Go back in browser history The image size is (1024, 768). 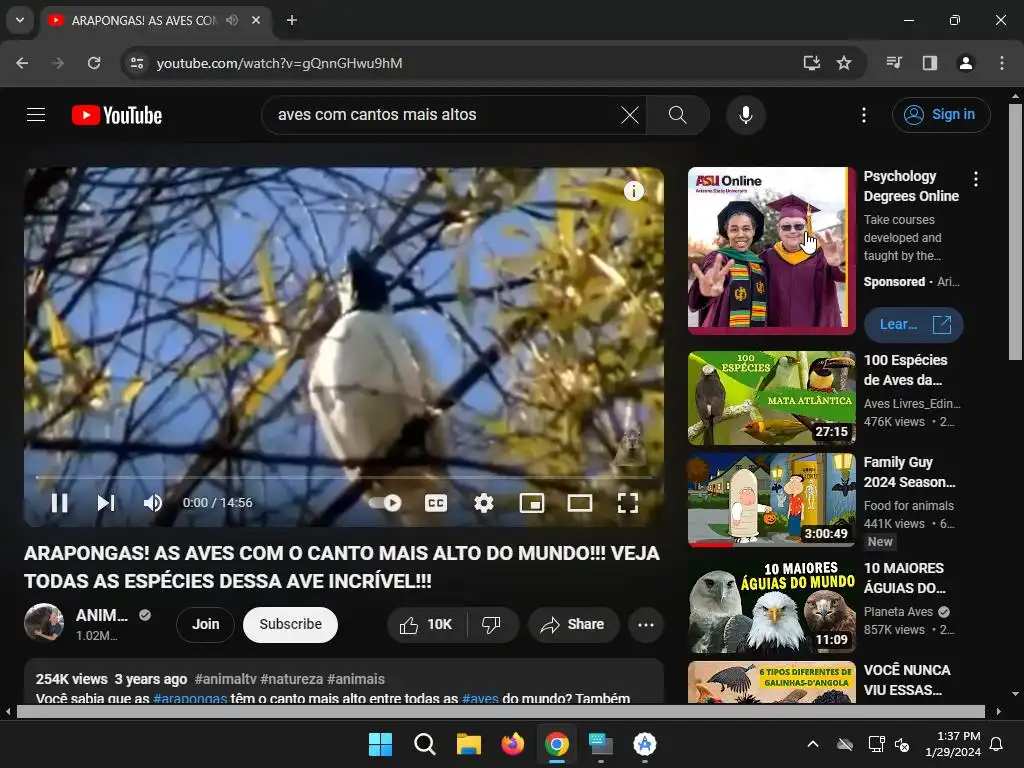[x=22, y=63]
